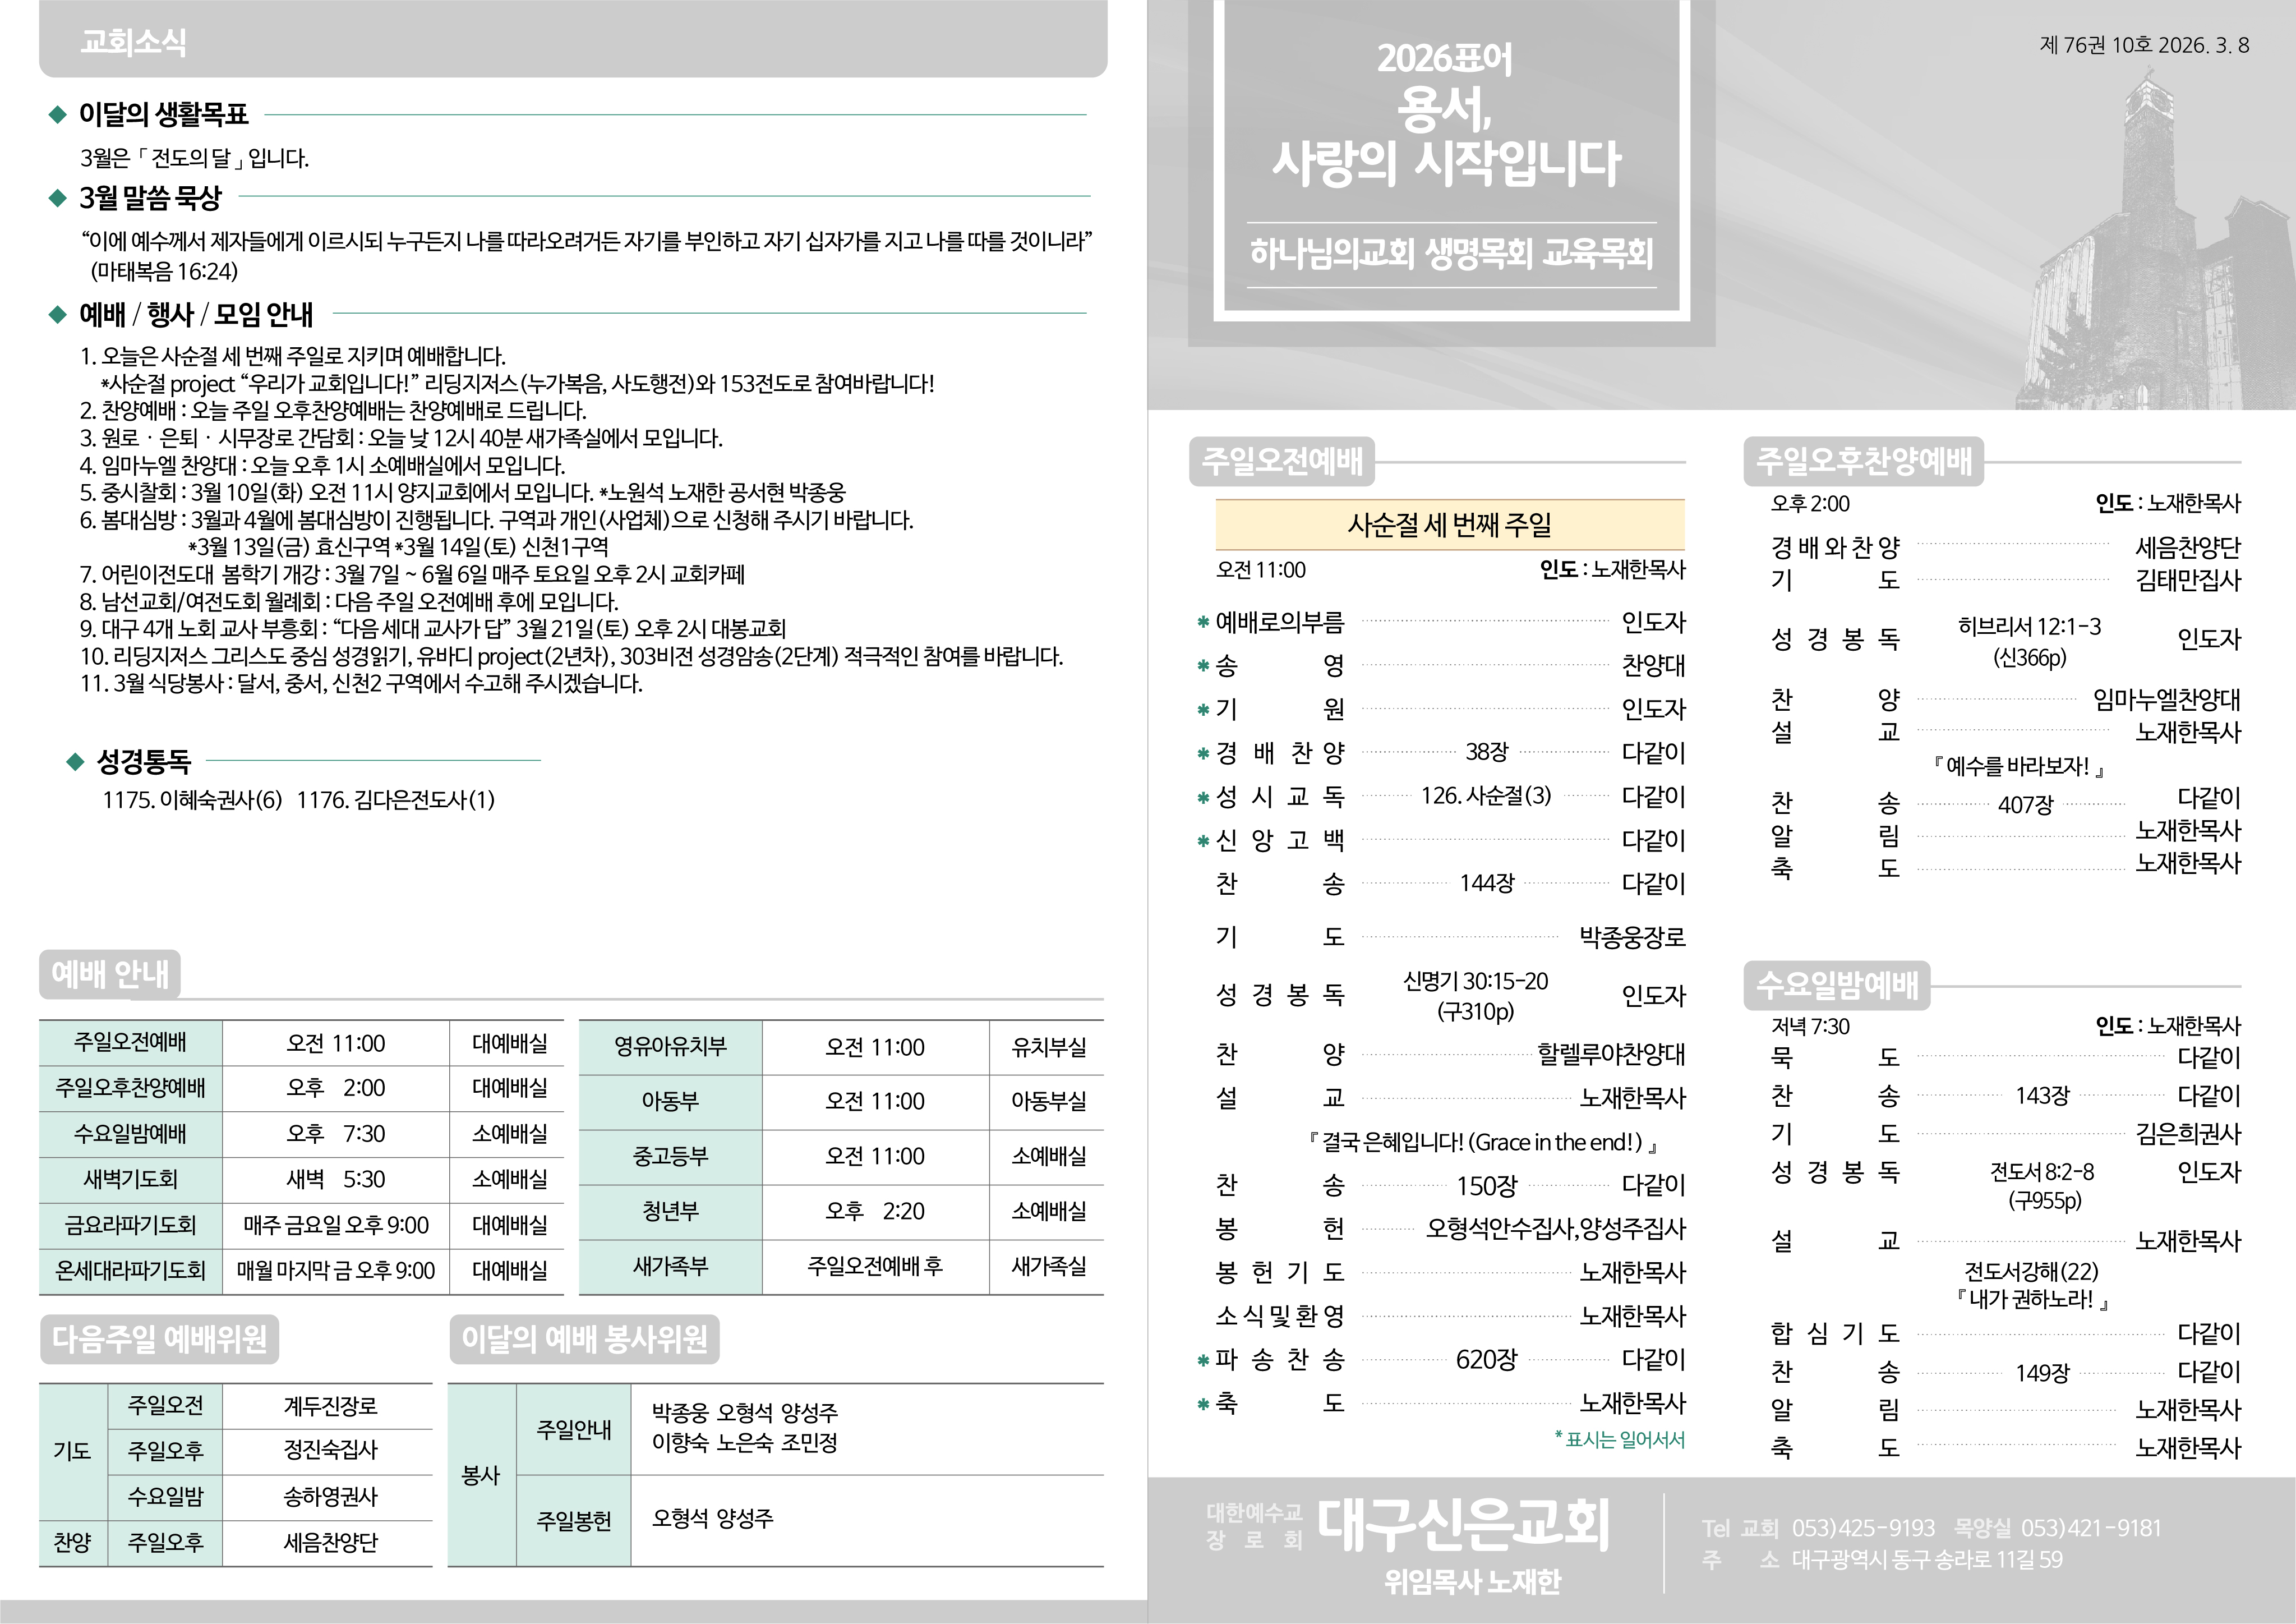Select the 수요일밤예배 section label
The image size is (2296, 1624).
(1837, 985)
